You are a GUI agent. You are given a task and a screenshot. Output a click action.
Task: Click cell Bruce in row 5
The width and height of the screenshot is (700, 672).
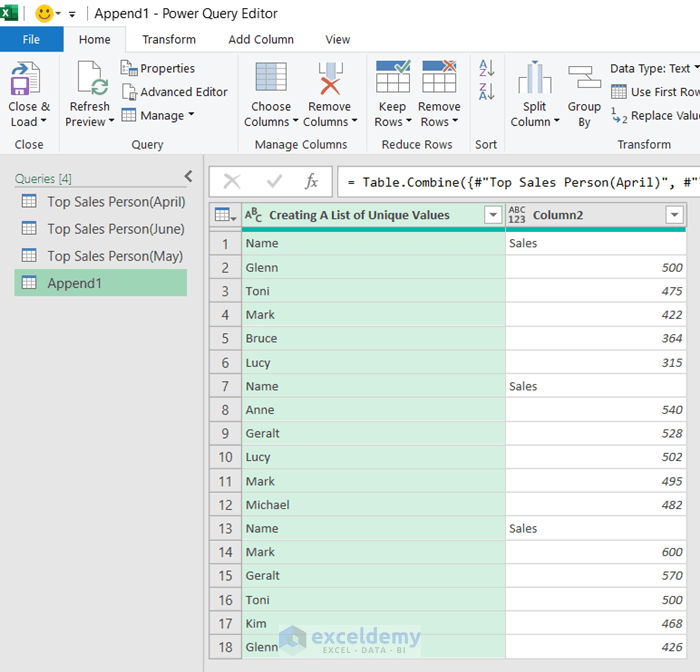(374, 338)
